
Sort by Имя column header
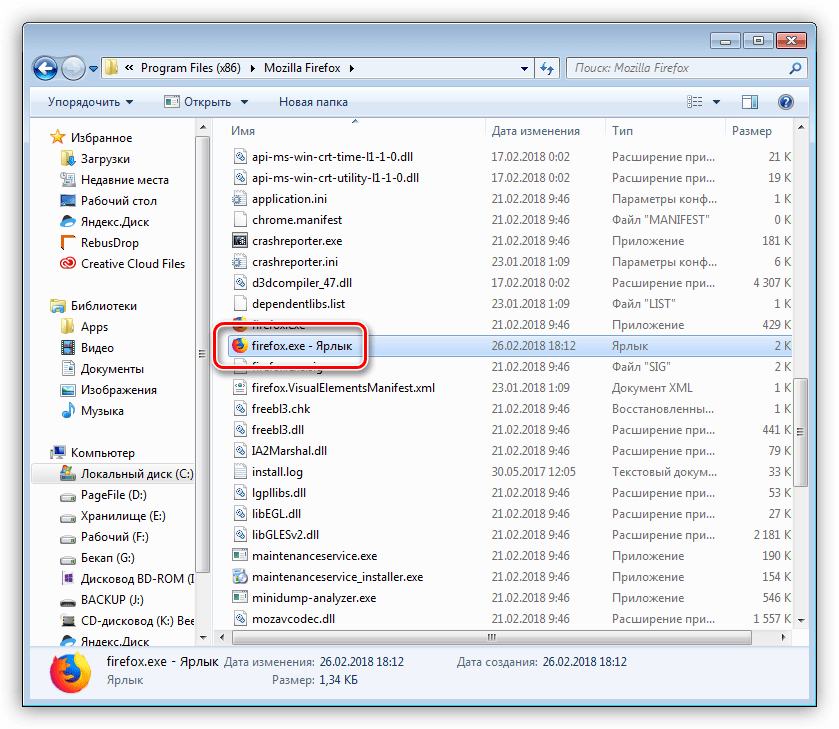[x=242, y=131]
